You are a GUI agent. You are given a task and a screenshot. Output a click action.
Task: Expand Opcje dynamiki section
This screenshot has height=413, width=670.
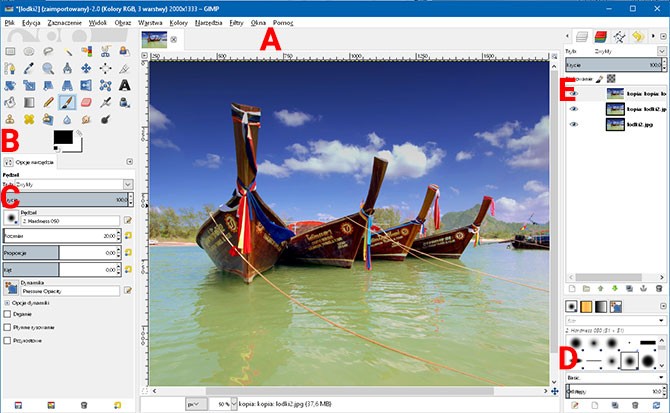7,303
